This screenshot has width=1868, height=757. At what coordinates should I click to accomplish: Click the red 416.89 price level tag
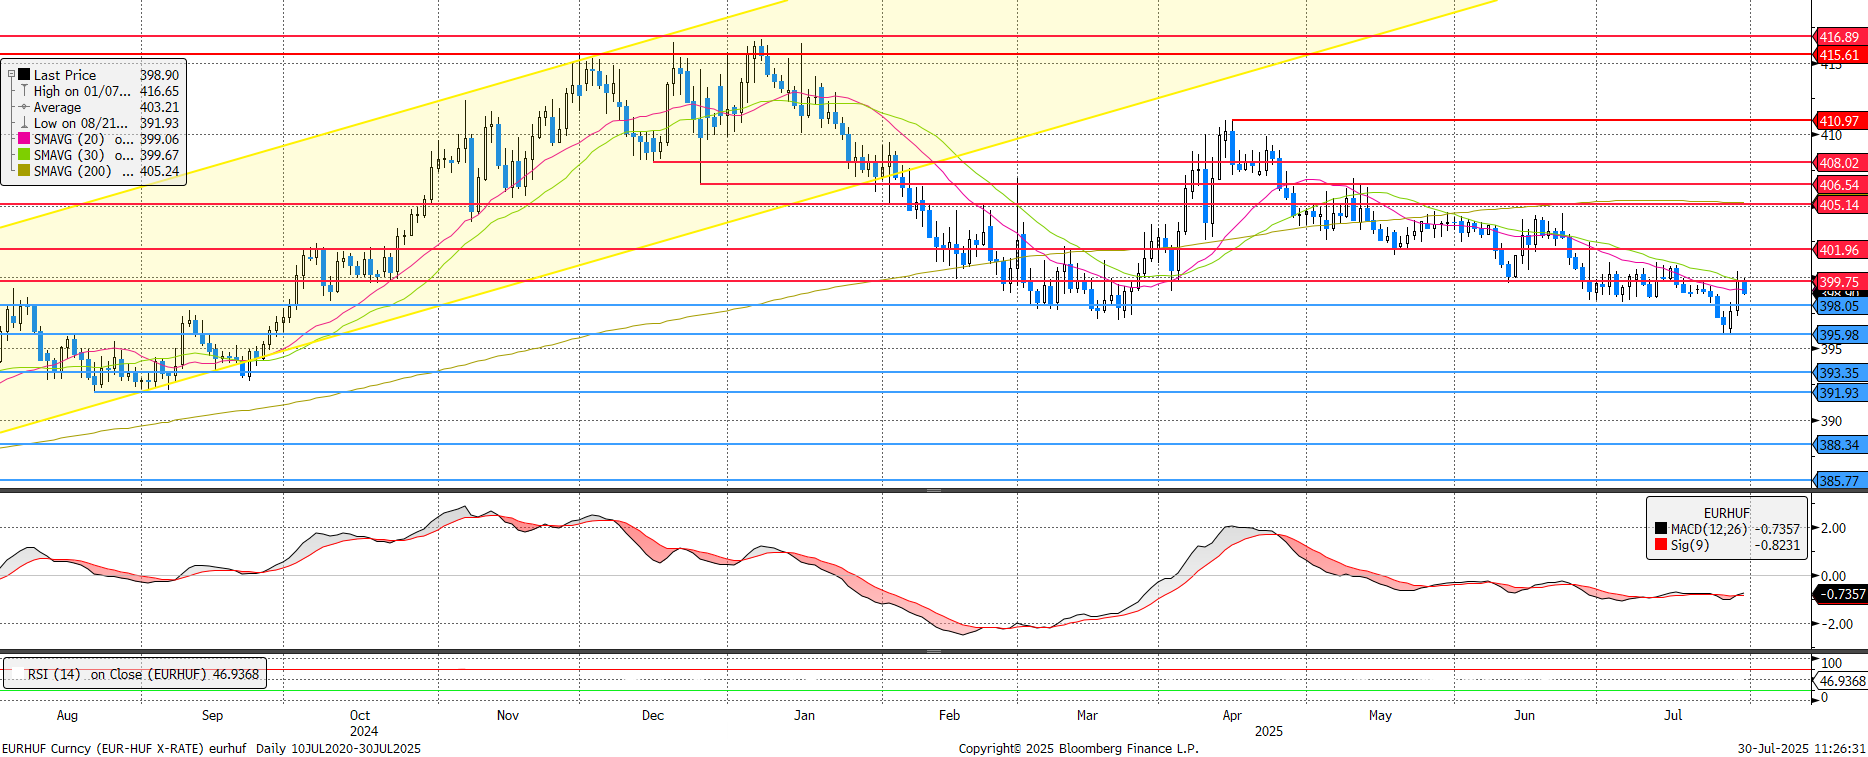click(x=1838, y=37)
